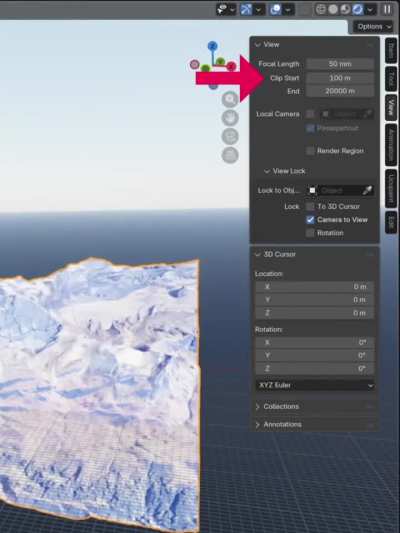Toggle the Passepartout checkbox
Screen dimensions: 400x533
coord(310,128)
